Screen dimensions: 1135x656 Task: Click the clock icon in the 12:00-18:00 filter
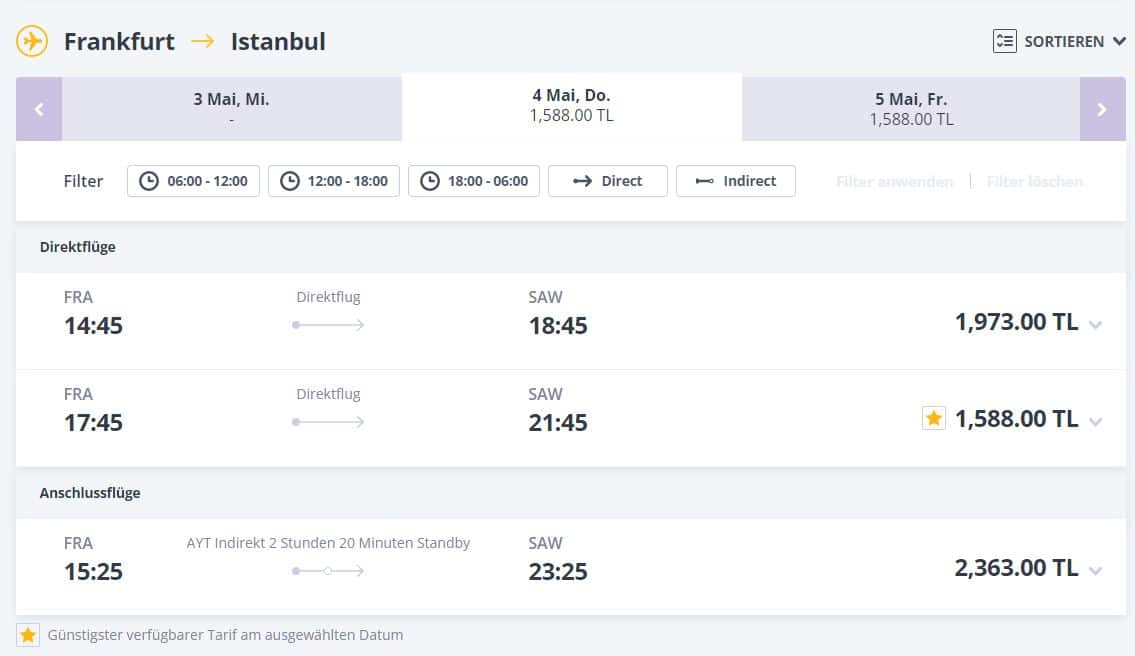pos(289,181)
